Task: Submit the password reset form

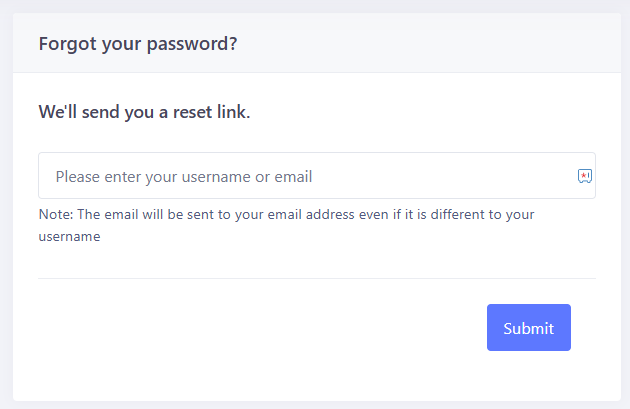Action: pyautogui.click(x=529, y=327)
